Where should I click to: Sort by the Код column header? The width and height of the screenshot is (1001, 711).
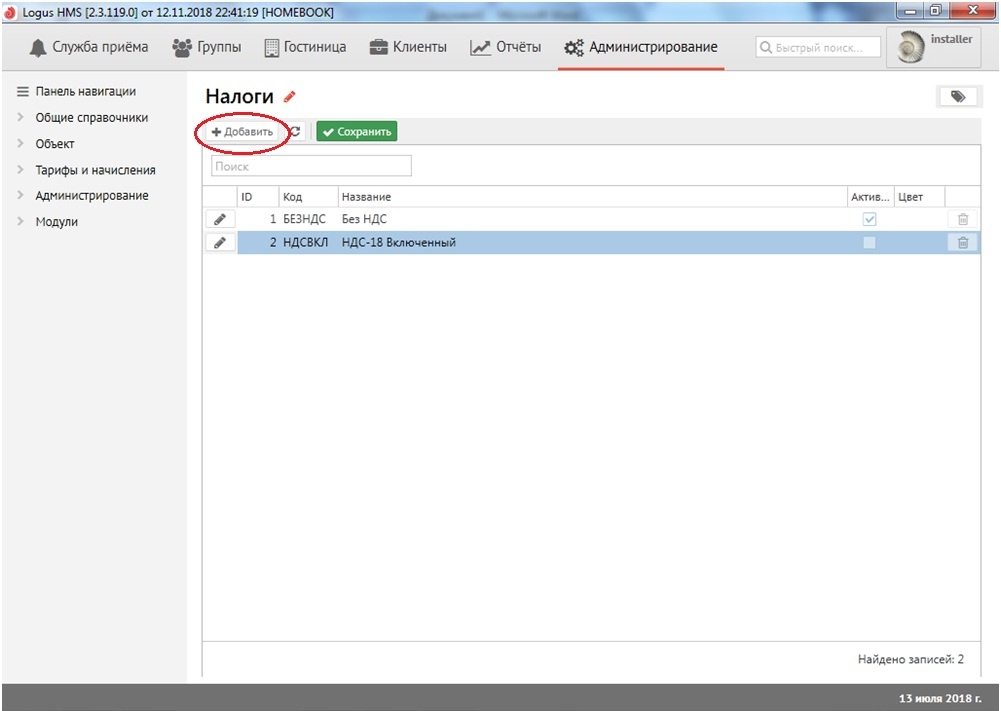tap(308, 197)
